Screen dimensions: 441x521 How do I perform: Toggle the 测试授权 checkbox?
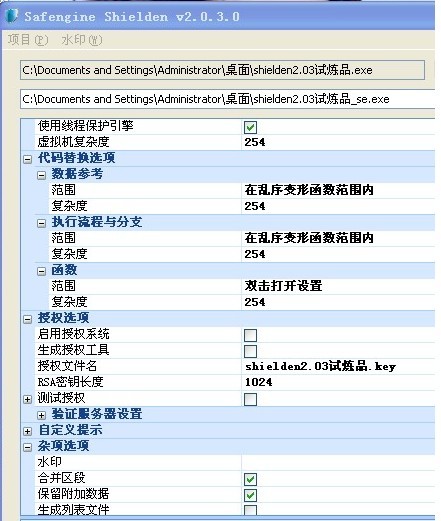(x=250, y=399)
